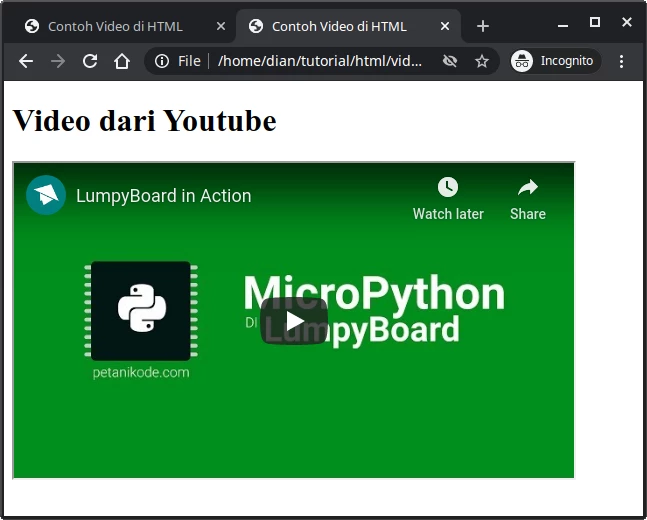Open site information icon next to File
This screenshot has width=647, height=520.
point(162,61)
